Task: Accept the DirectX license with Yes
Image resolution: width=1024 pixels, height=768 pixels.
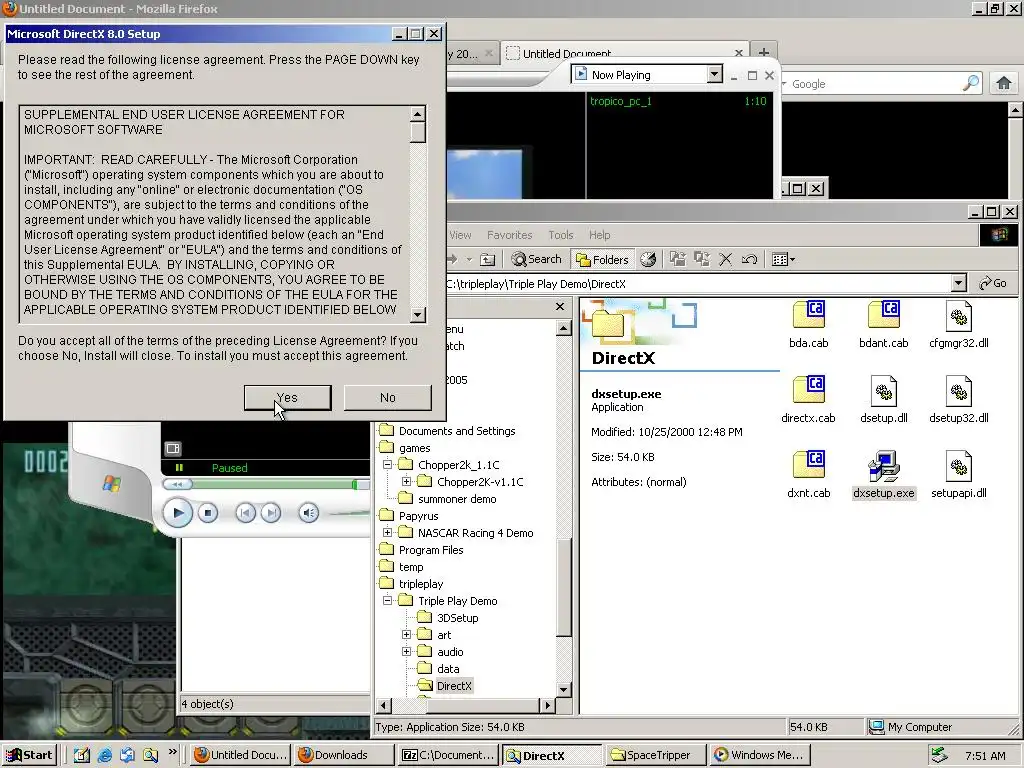Action: coord(287,398)
